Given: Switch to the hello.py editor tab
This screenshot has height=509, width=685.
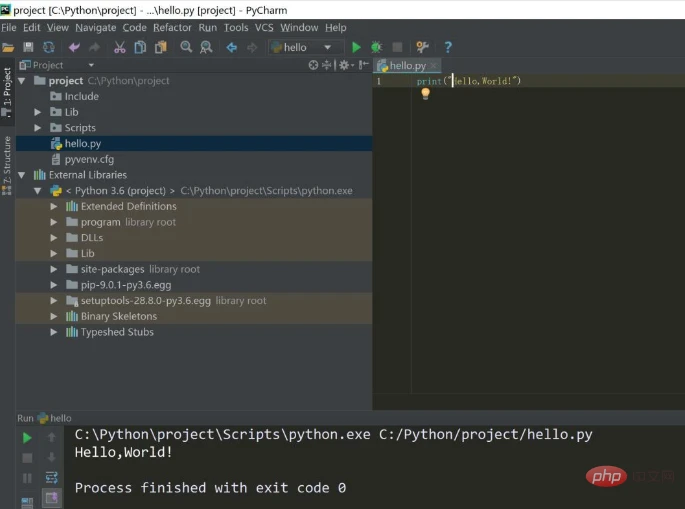Looking at the screenshot, I should [408, 66].
